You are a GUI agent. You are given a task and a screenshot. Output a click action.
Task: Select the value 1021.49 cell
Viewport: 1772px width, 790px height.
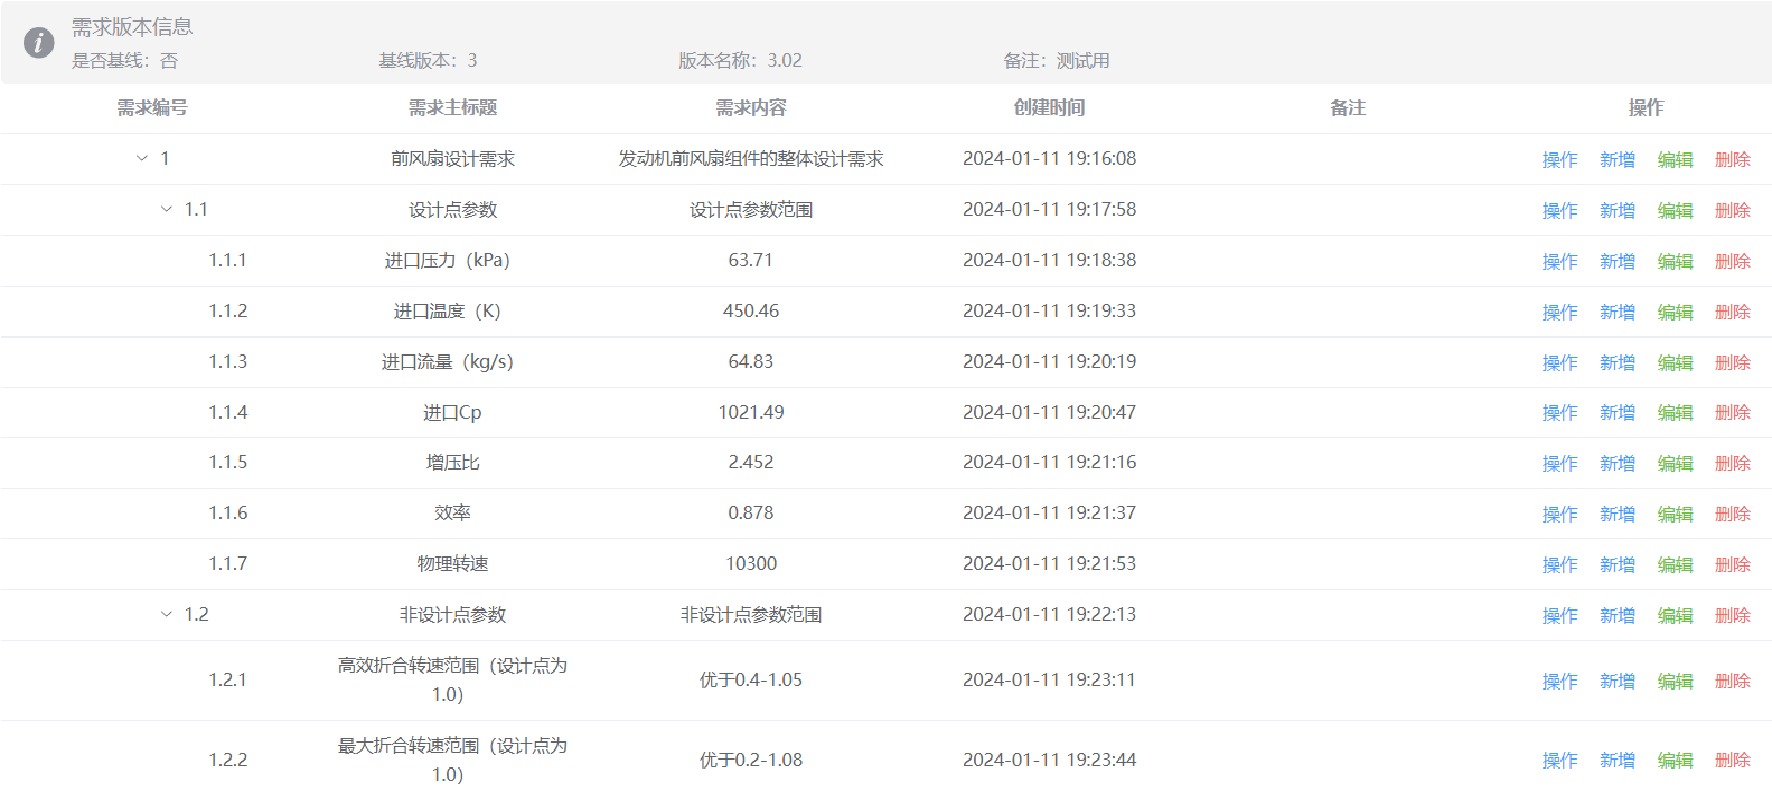751,412
